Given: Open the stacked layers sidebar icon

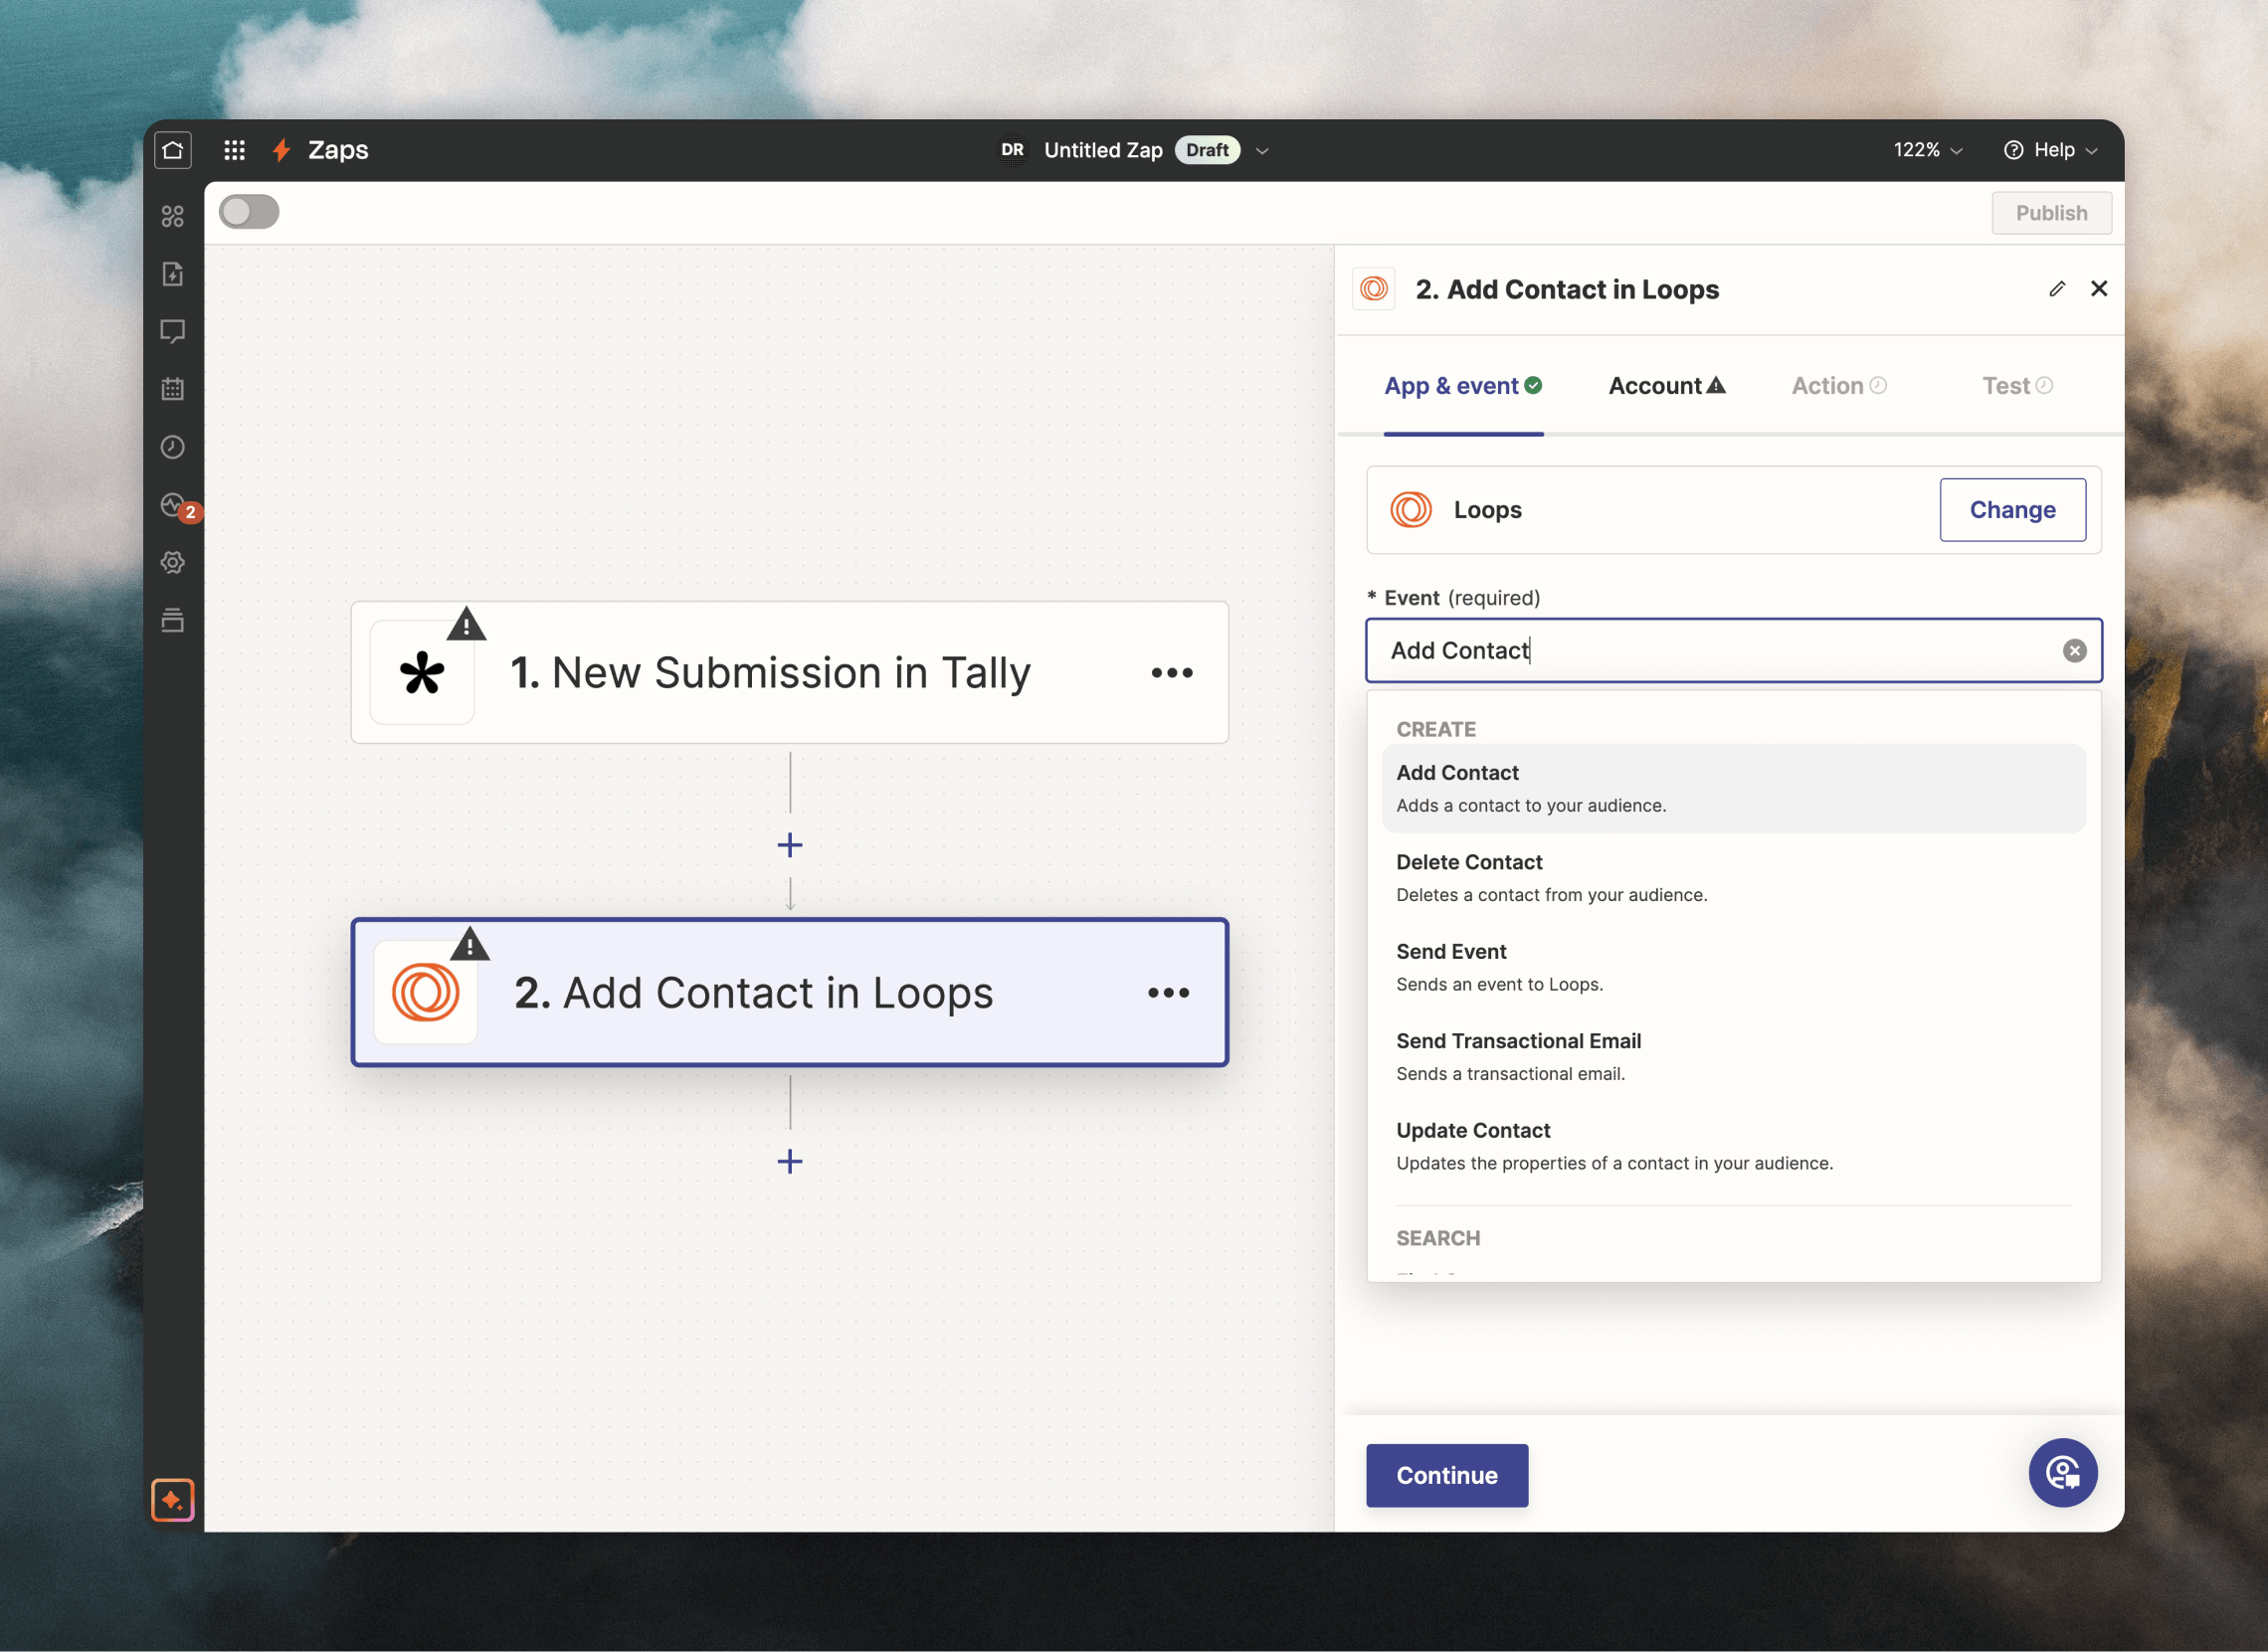Looking at the screenshot, I should coord(173,620).
